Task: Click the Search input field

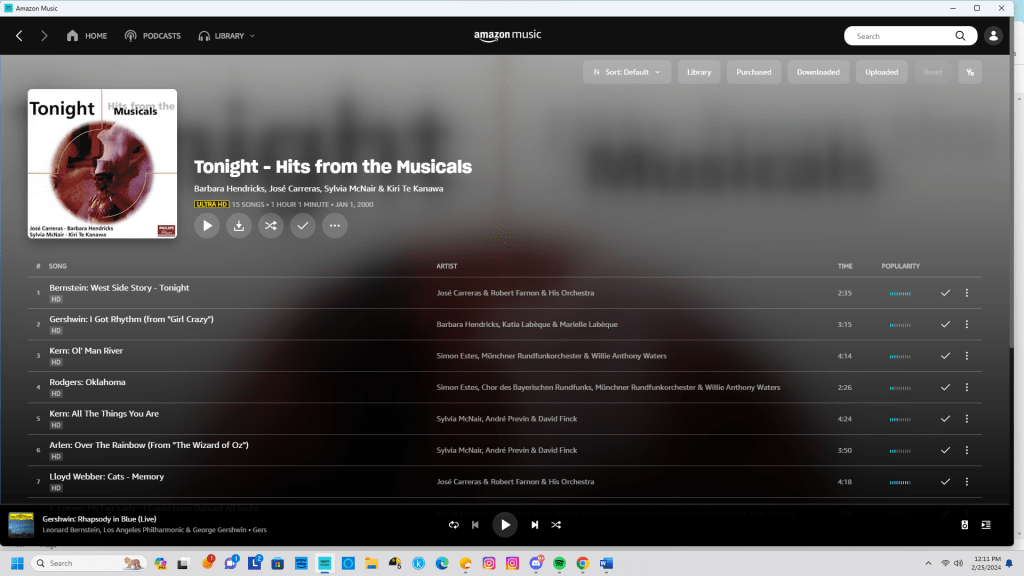Action: point(900,36)
